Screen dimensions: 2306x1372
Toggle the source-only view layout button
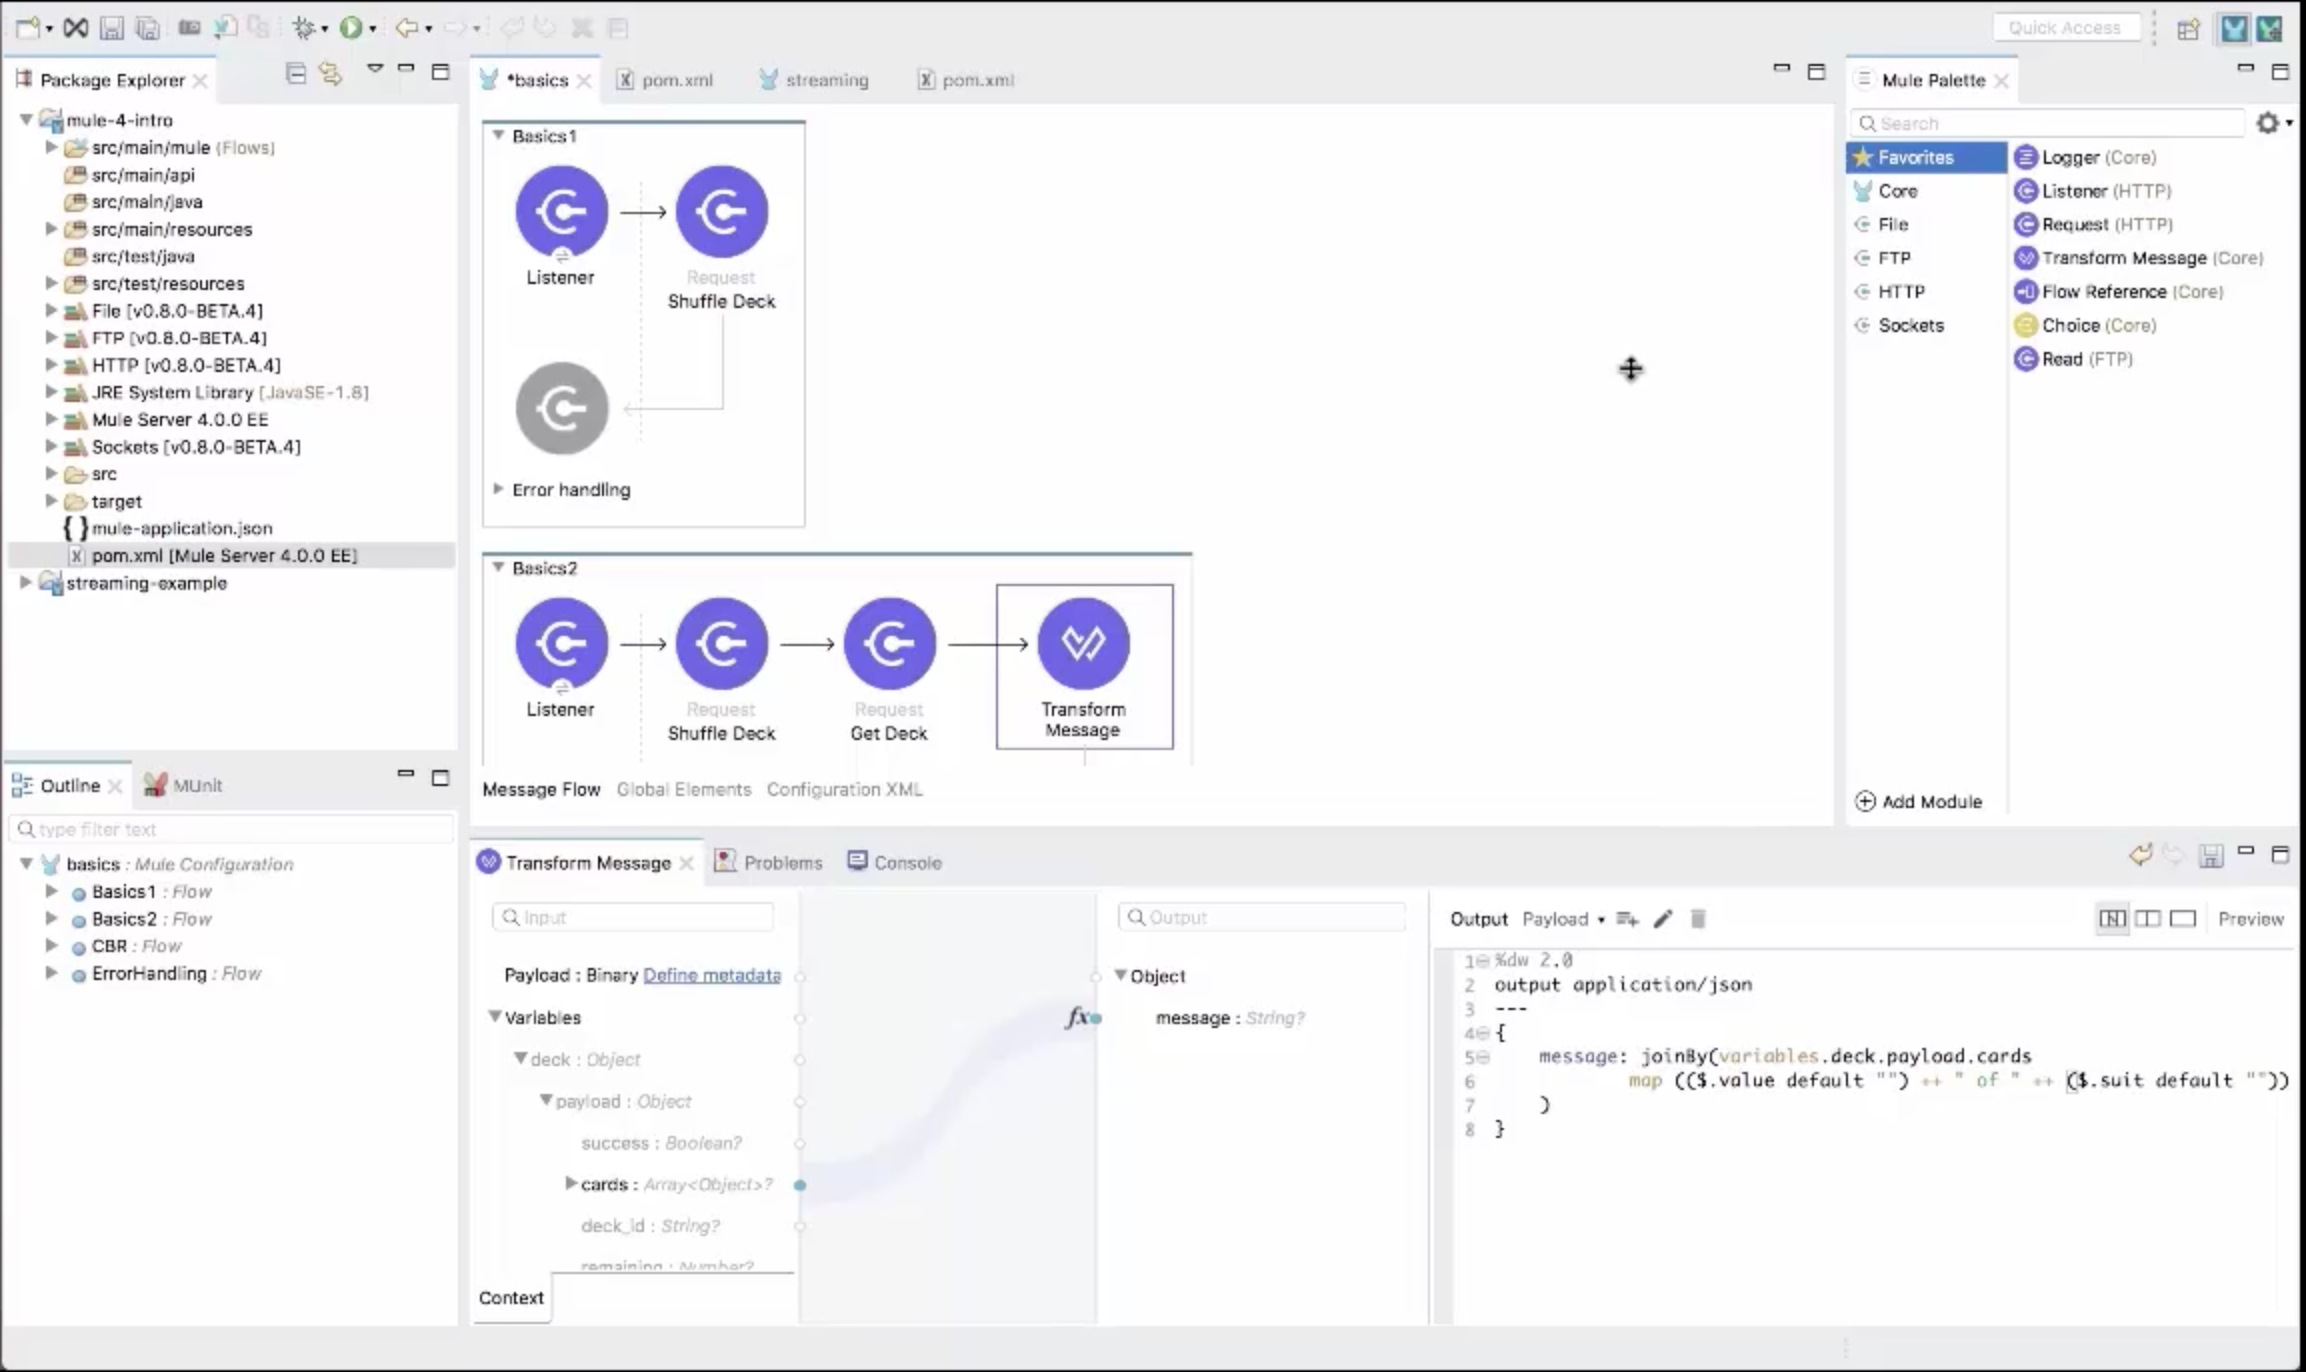point(2183,919)
